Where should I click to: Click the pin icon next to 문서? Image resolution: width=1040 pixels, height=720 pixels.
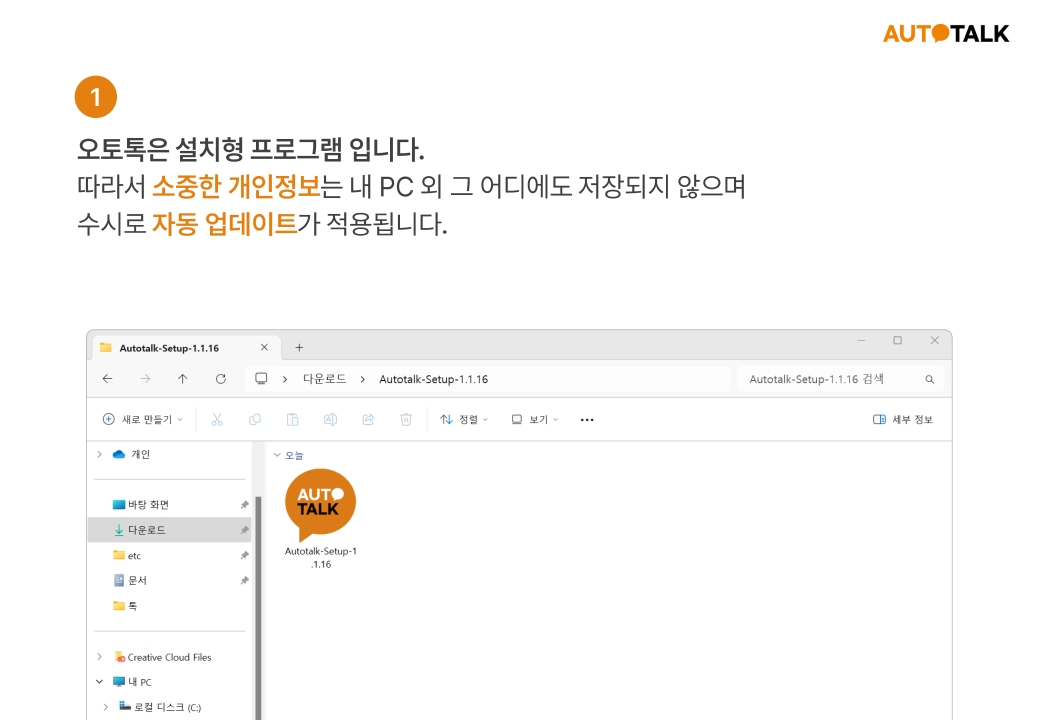(x=244, y=580)
